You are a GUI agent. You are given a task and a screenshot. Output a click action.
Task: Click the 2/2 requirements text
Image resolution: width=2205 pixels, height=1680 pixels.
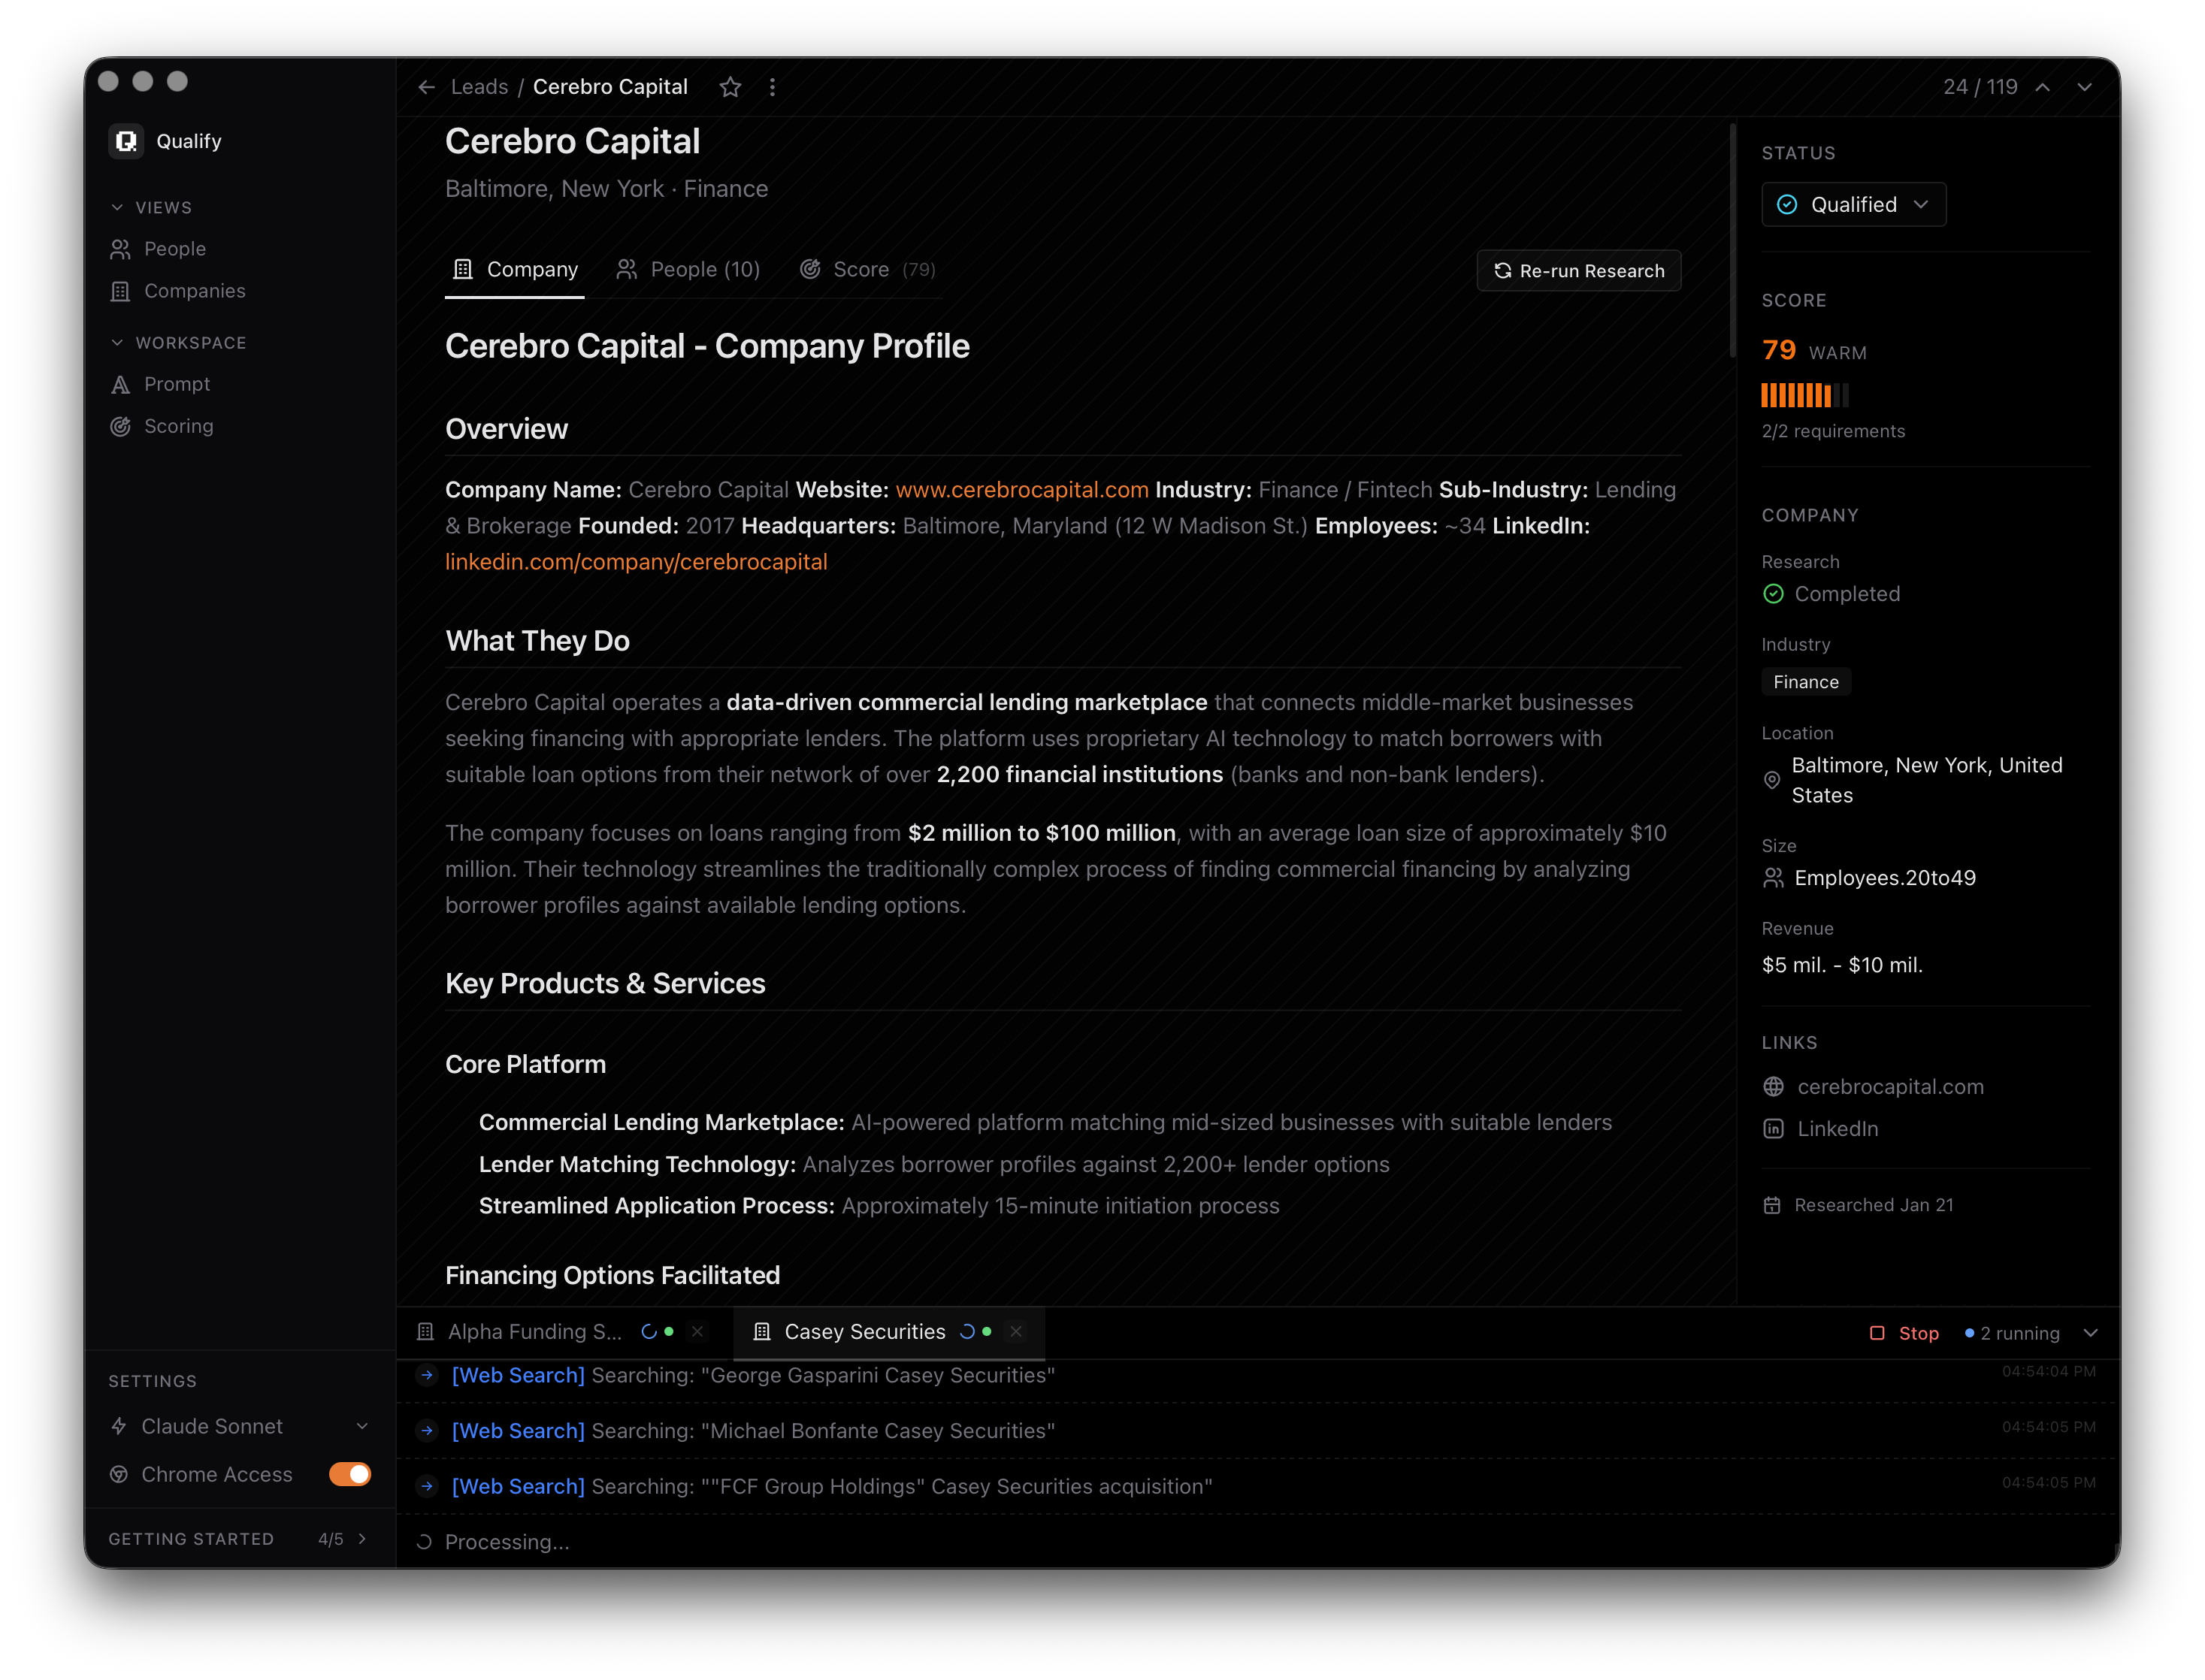[x=1833, y=431]
